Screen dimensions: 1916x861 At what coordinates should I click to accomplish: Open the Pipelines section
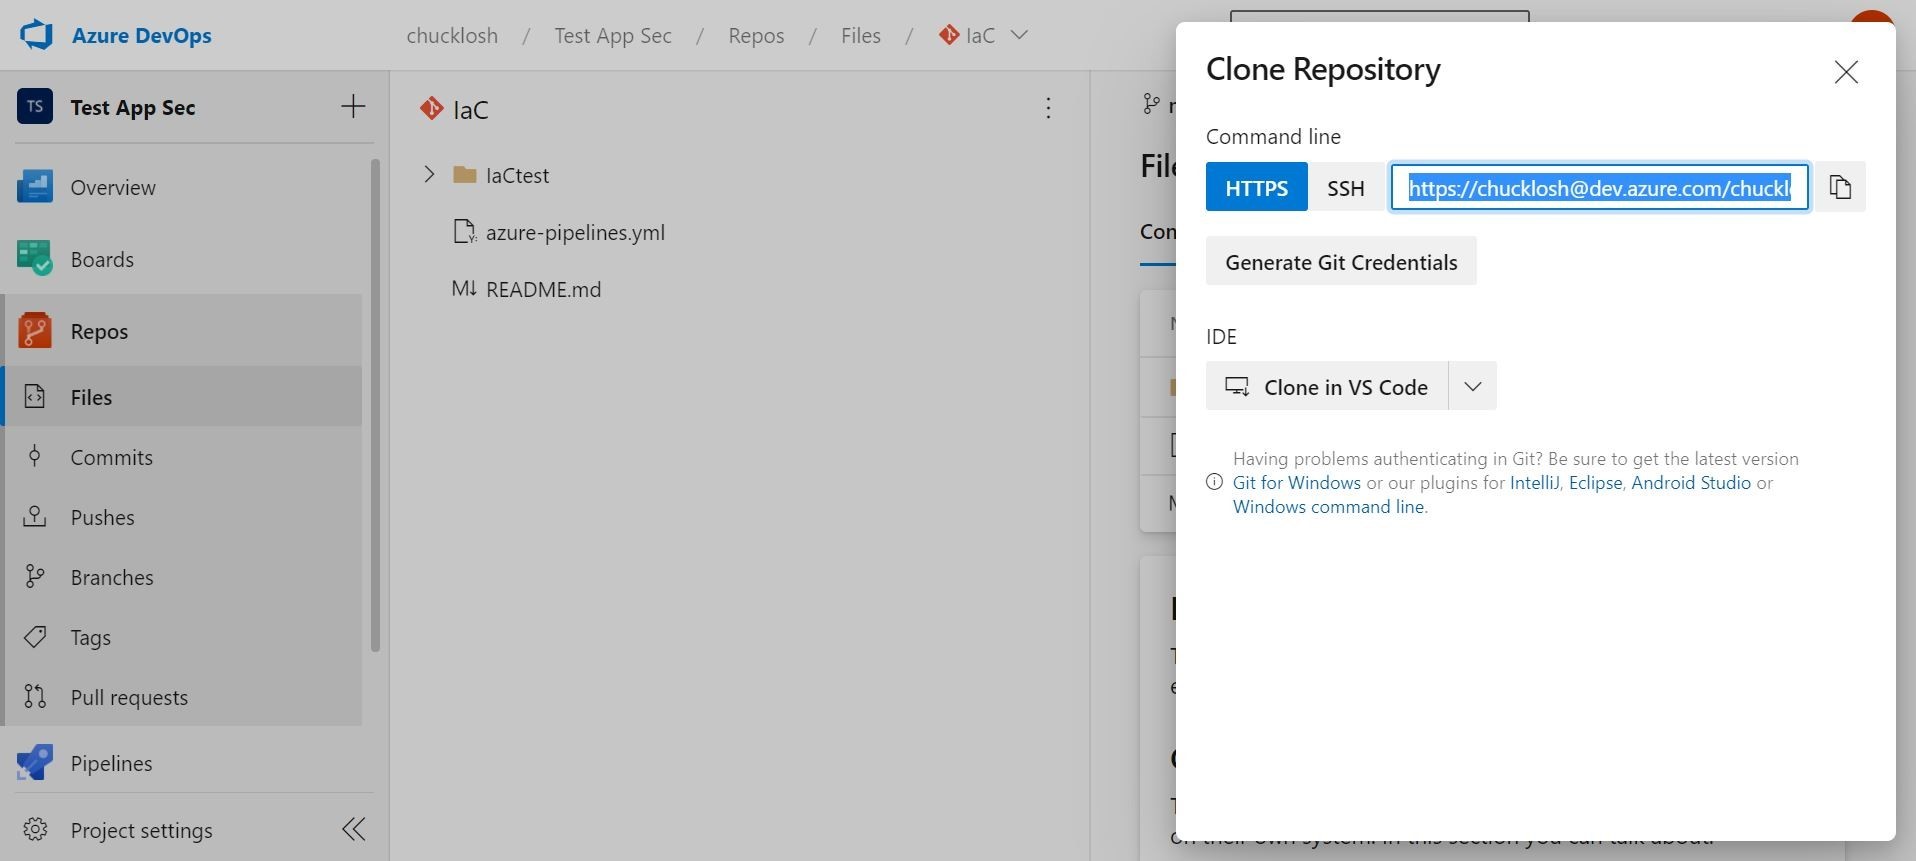point(111,763)
